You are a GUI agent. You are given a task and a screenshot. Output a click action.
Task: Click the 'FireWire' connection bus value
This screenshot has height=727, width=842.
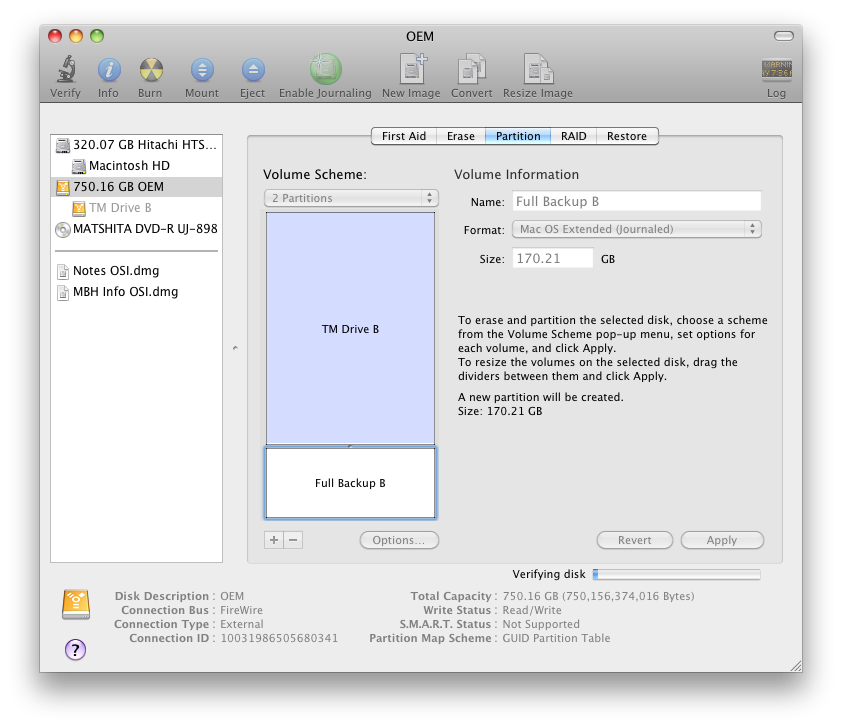pos(242,610)
